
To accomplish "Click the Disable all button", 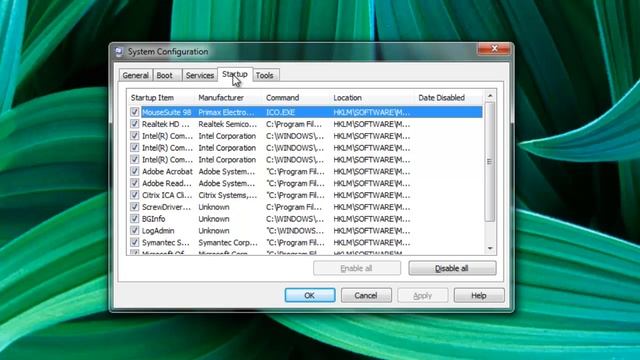I will pyautogui.click(x=452, y=268).
